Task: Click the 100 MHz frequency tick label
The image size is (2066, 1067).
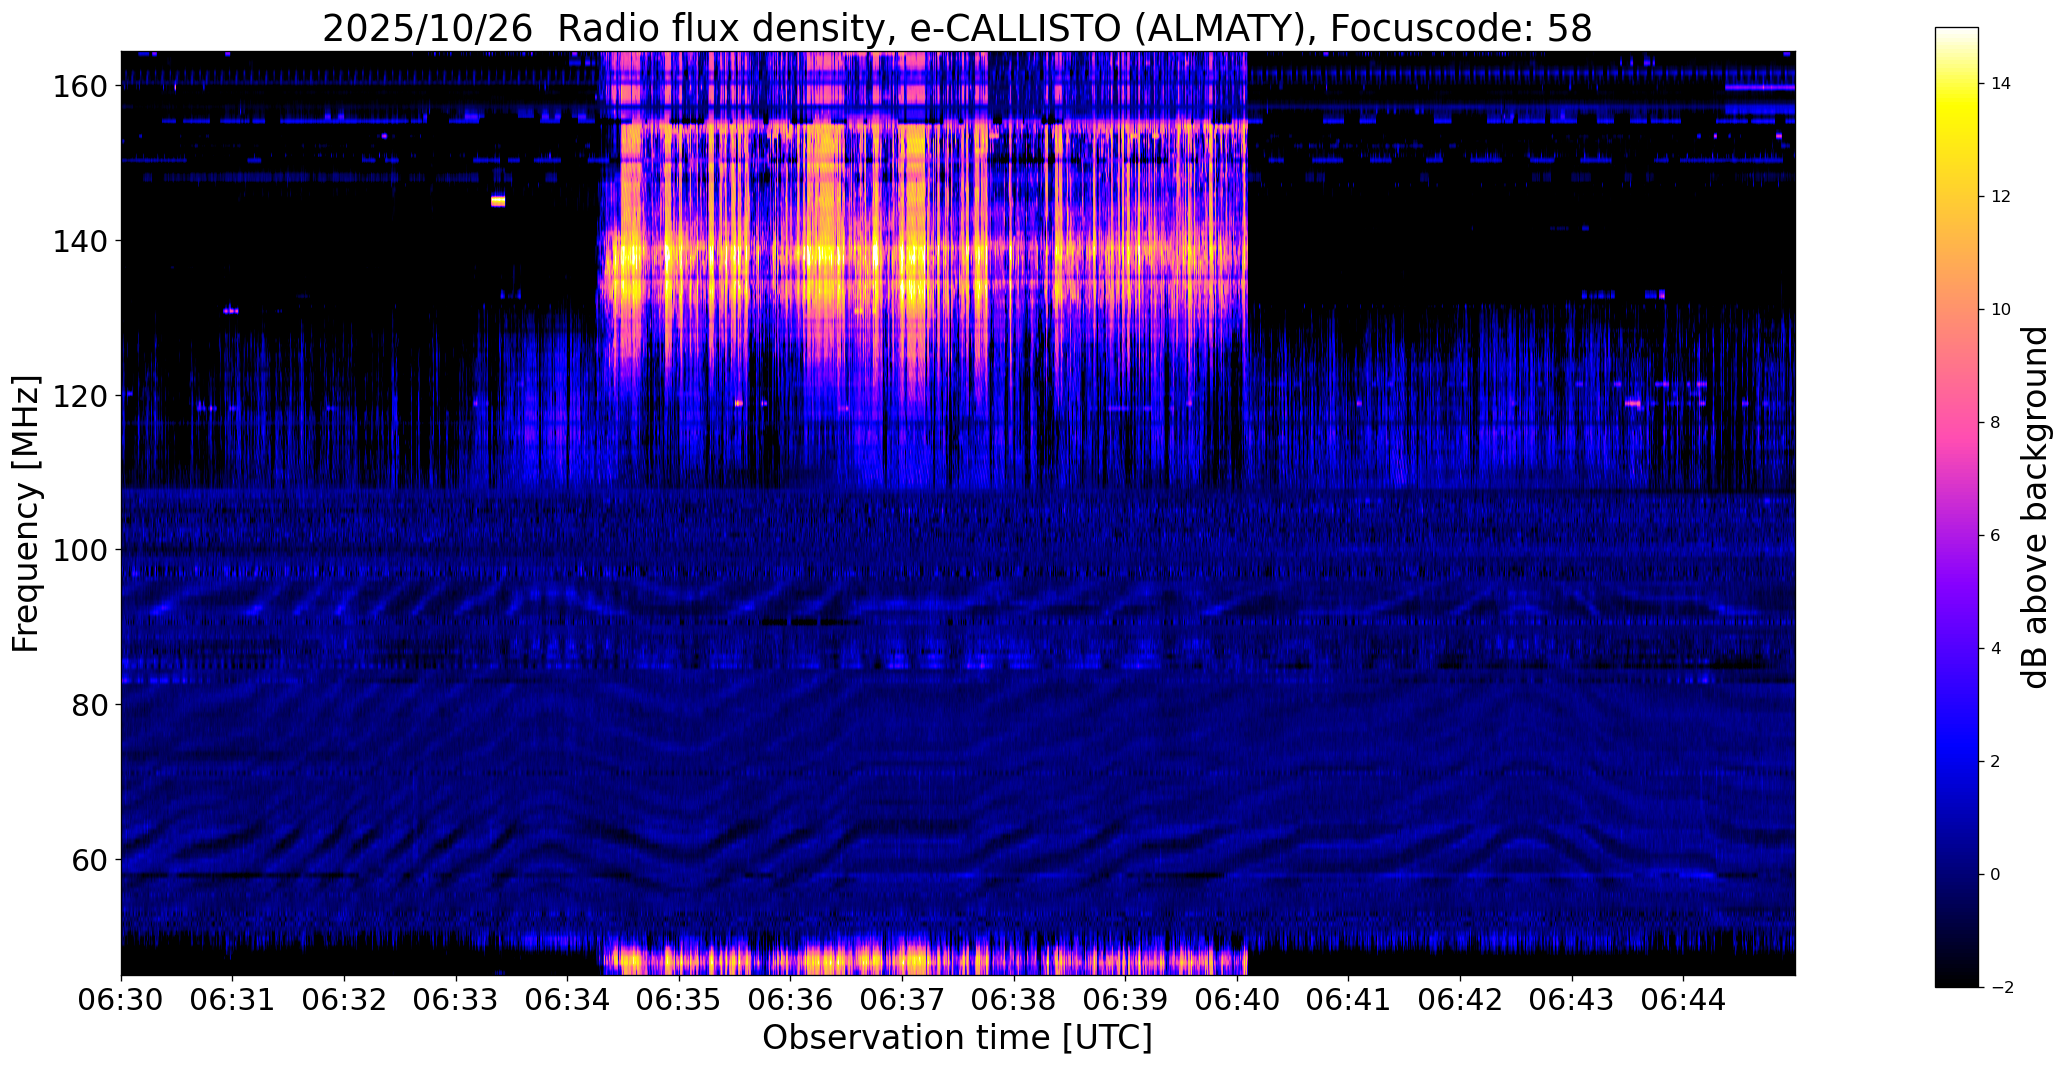Action: pos(79,550)
